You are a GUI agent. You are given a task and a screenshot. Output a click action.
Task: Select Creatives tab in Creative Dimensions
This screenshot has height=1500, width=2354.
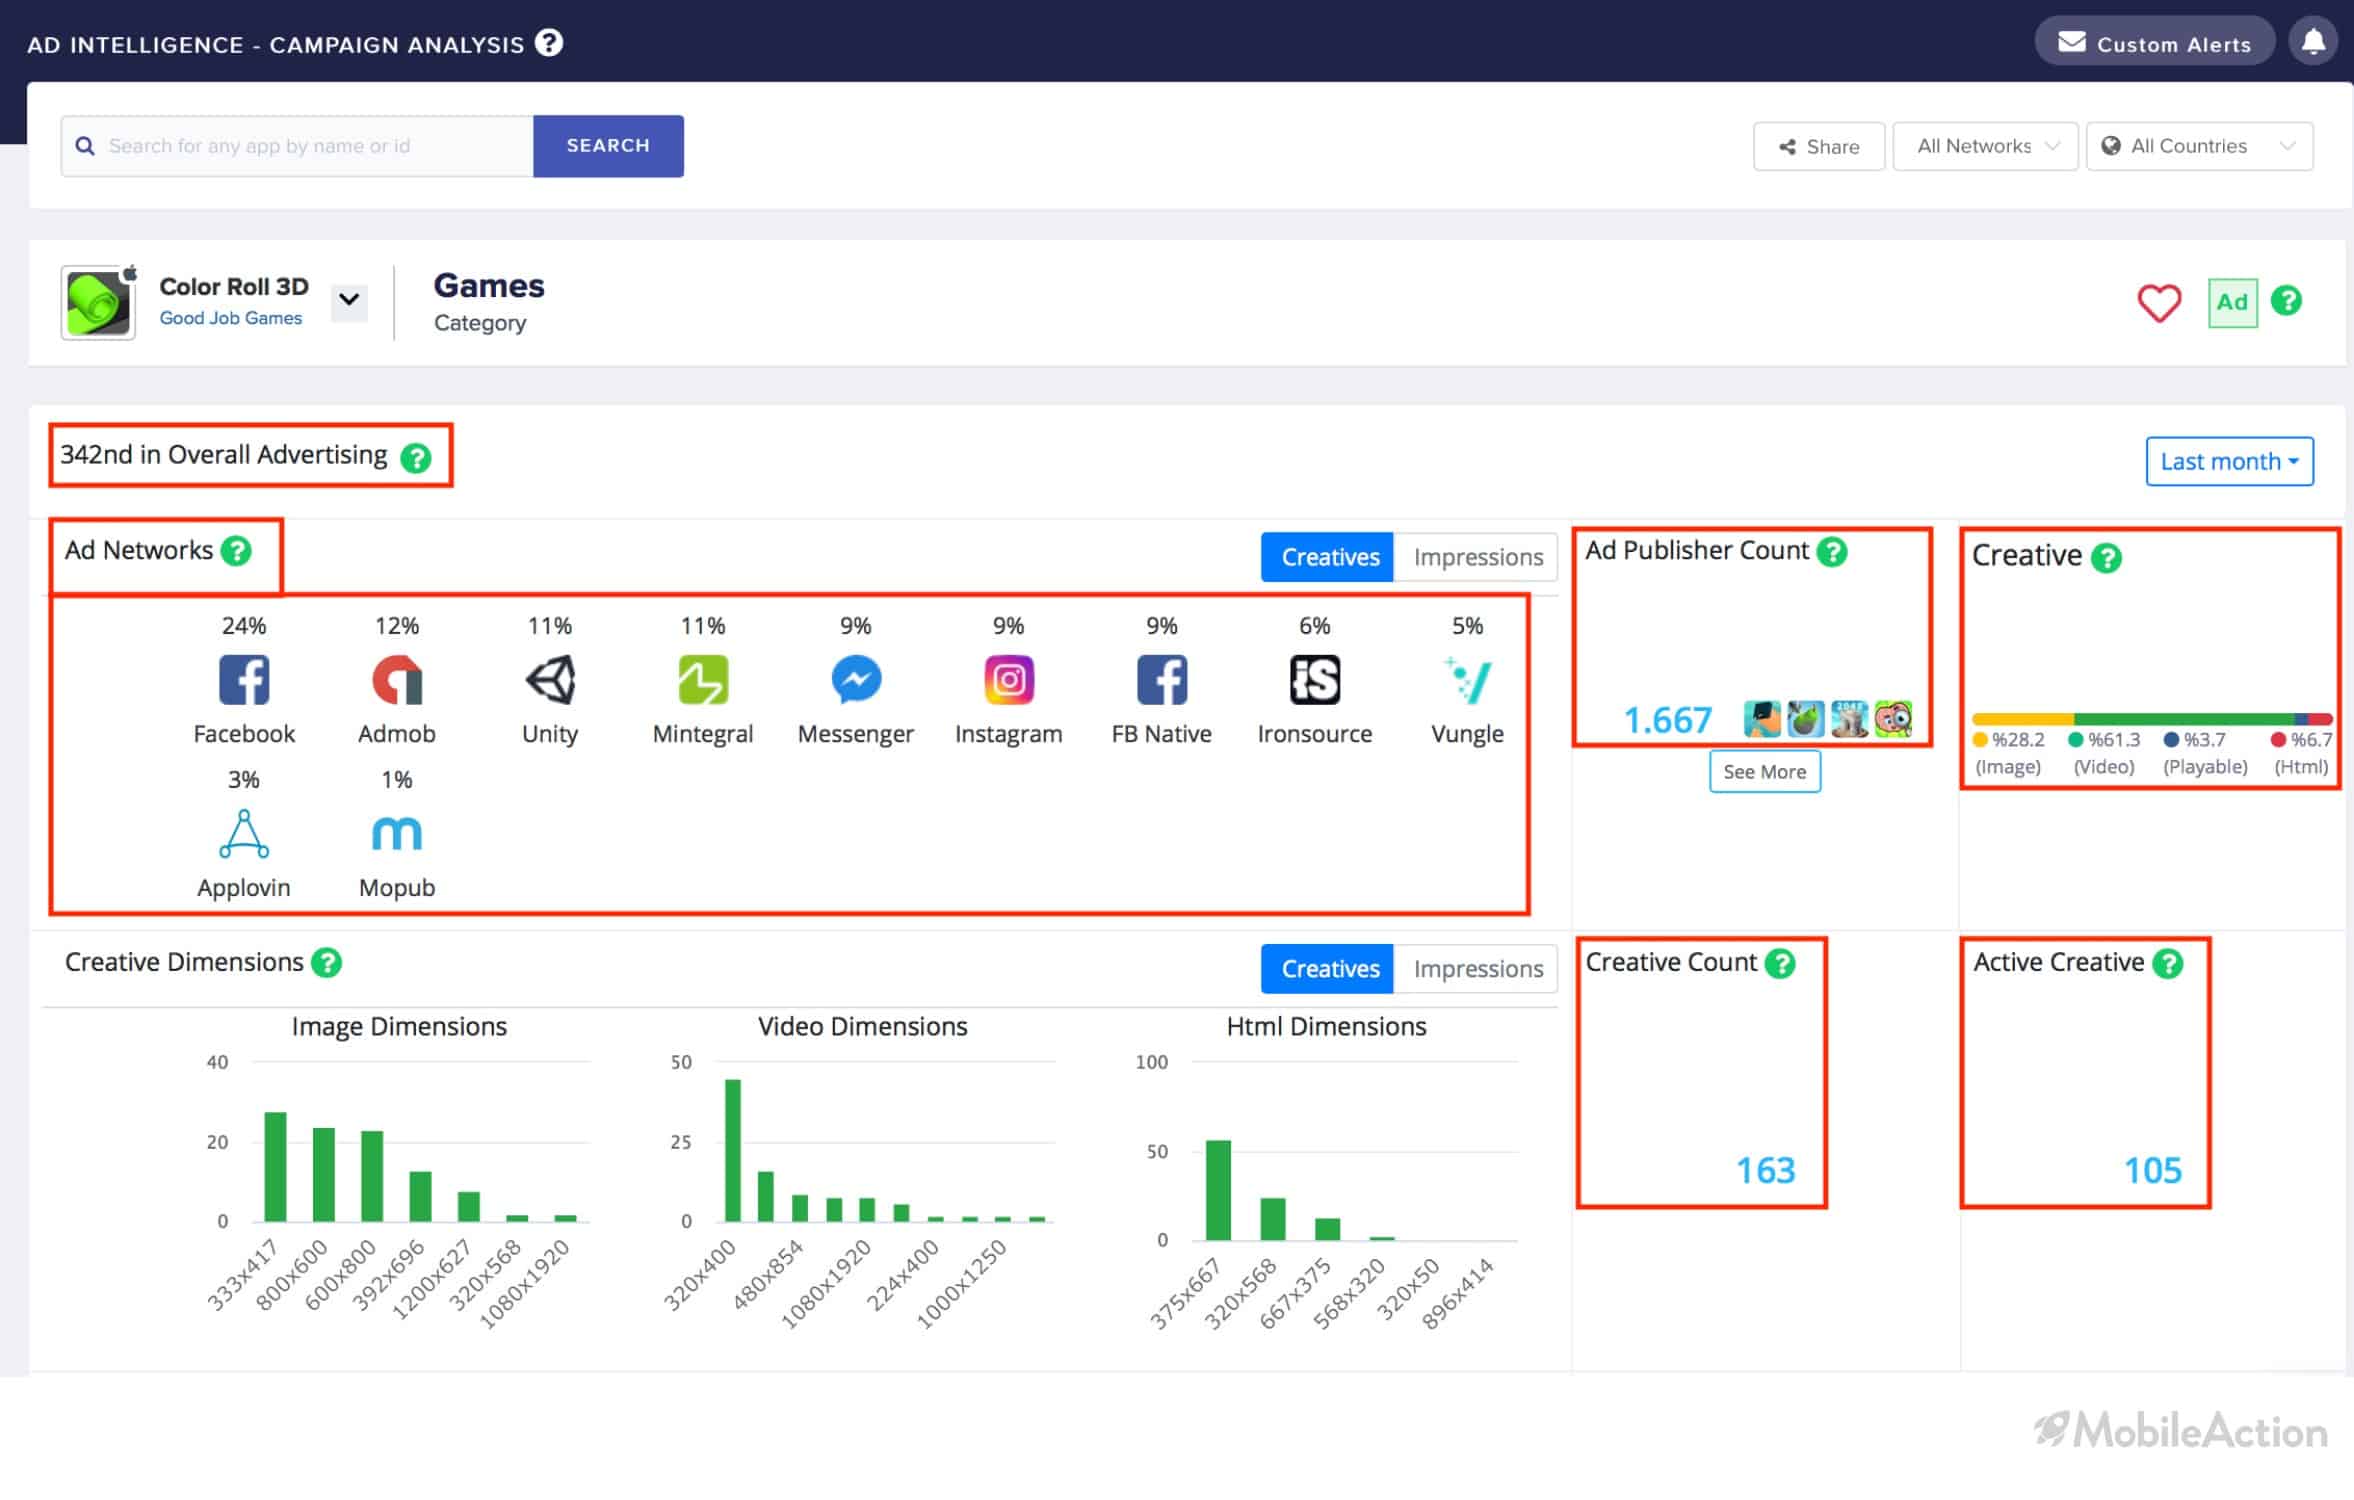tap(1328, 969)
